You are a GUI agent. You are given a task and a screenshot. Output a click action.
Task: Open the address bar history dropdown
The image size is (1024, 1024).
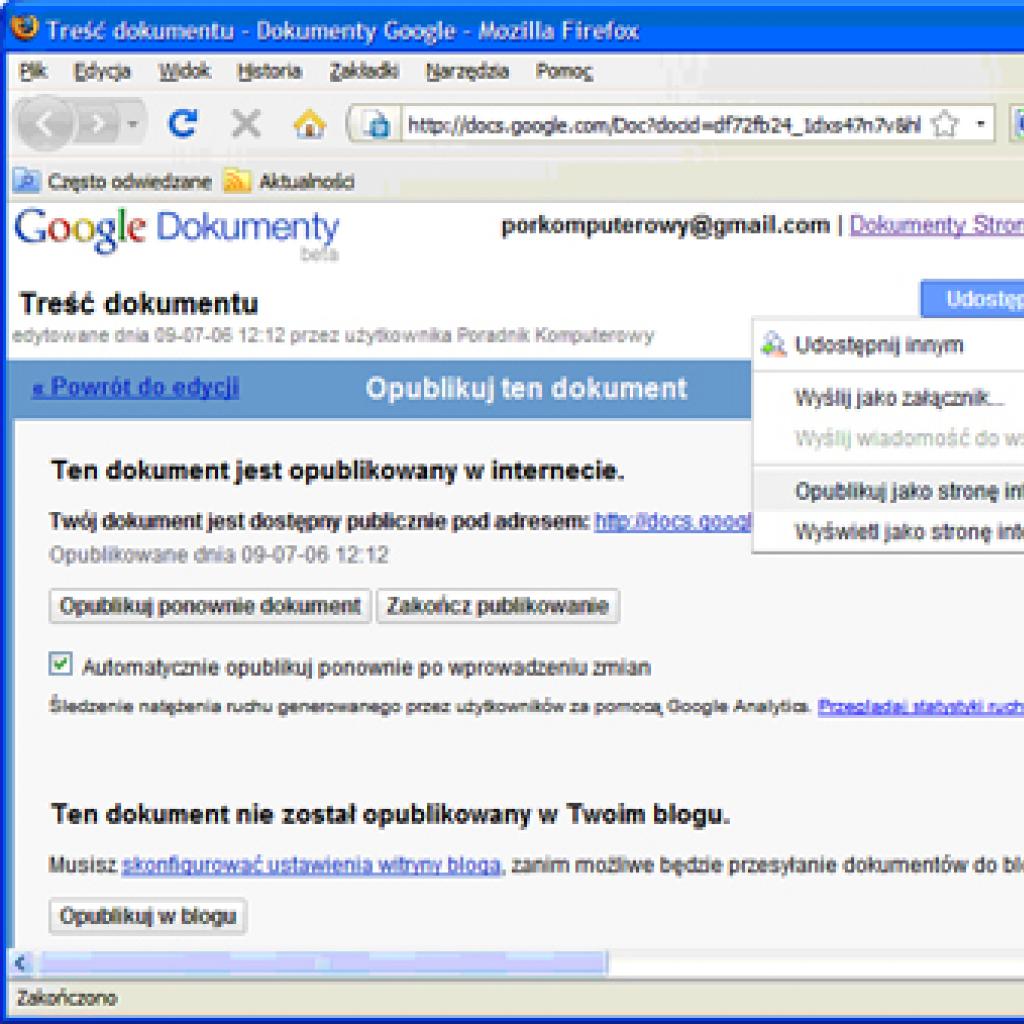click(x=980, y=124)
